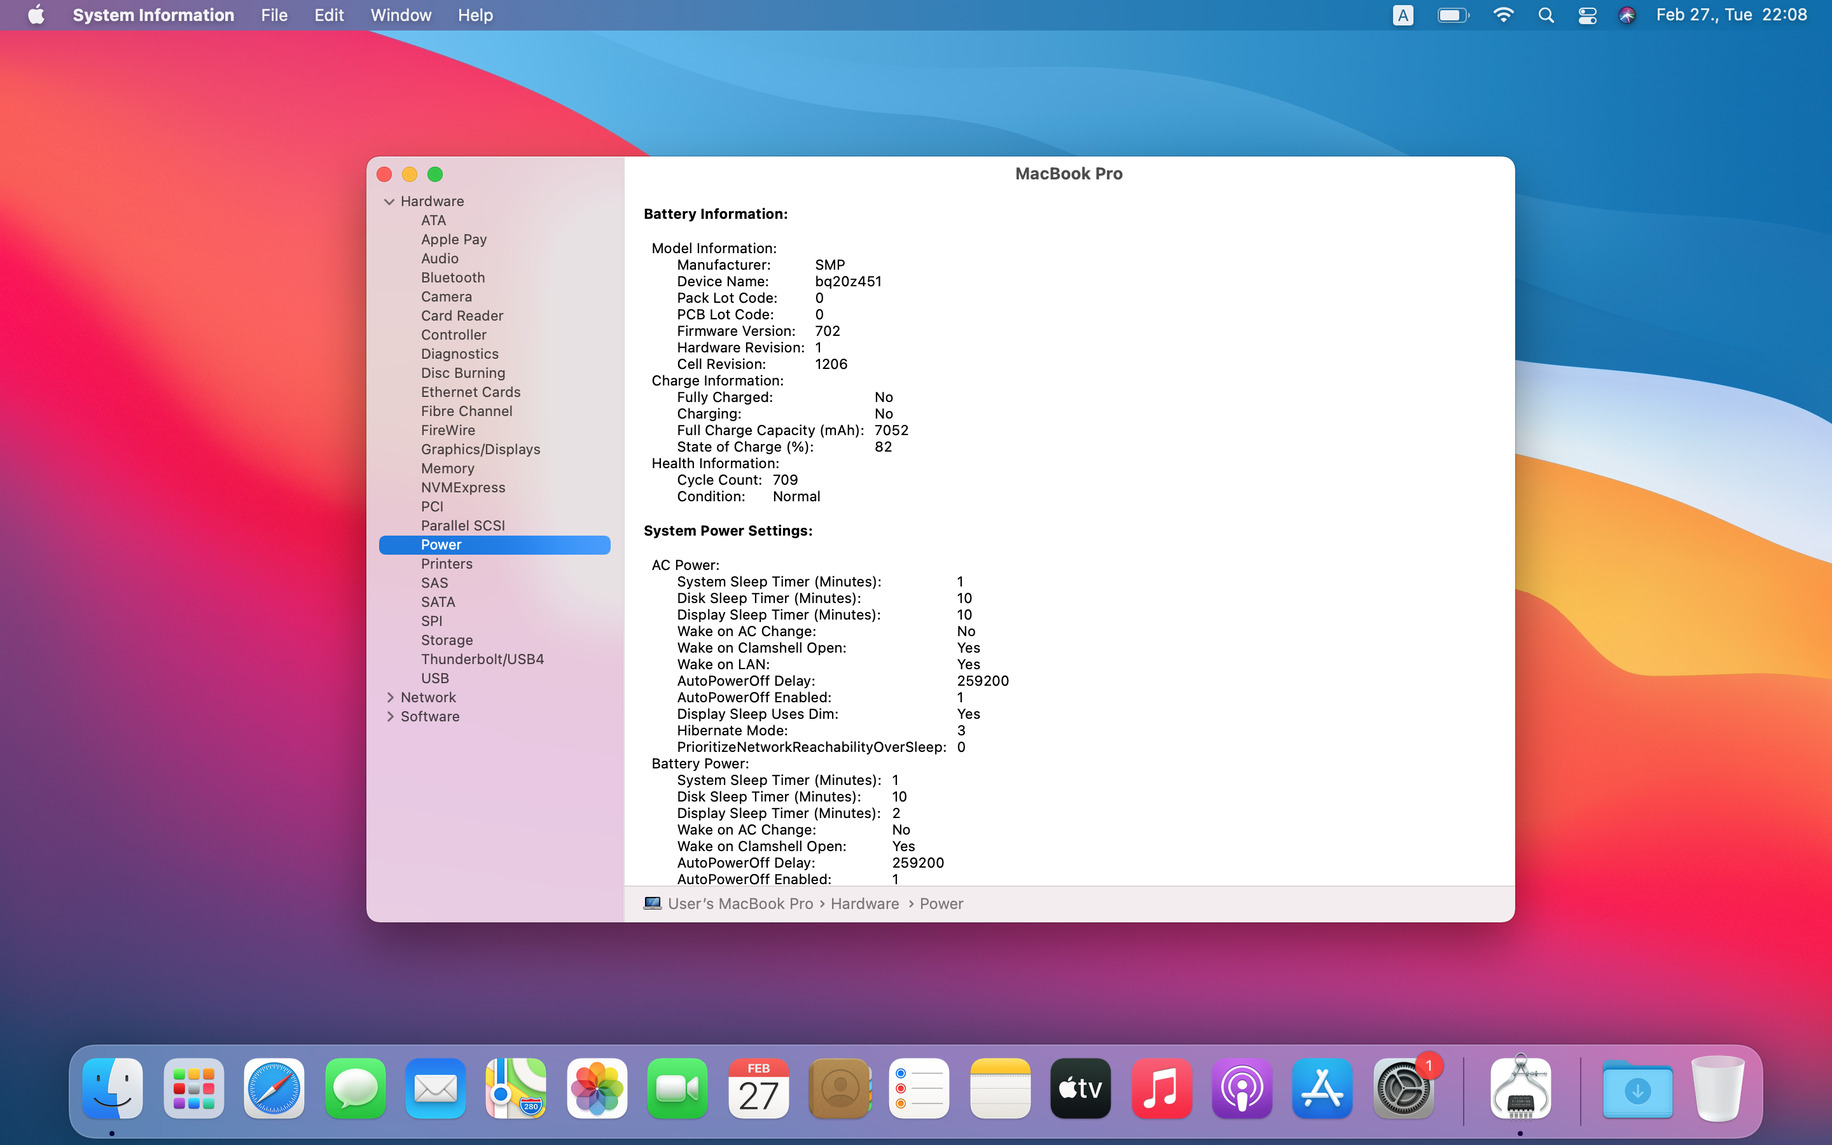Click Hardware in the path bar
The image size is (1832, 1145).
865,904
